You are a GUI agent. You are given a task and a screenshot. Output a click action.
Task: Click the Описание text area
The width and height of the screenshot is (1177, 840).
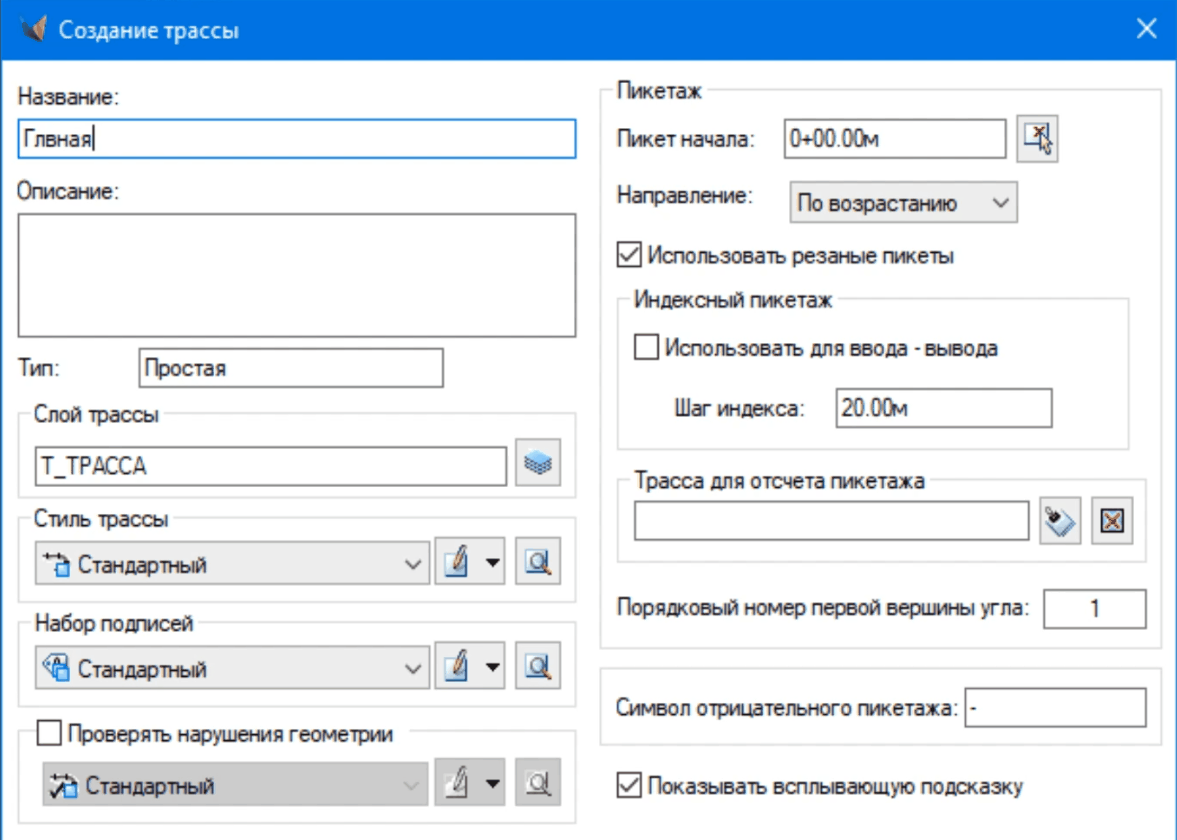pyautogui.click(x=297, y=275)
